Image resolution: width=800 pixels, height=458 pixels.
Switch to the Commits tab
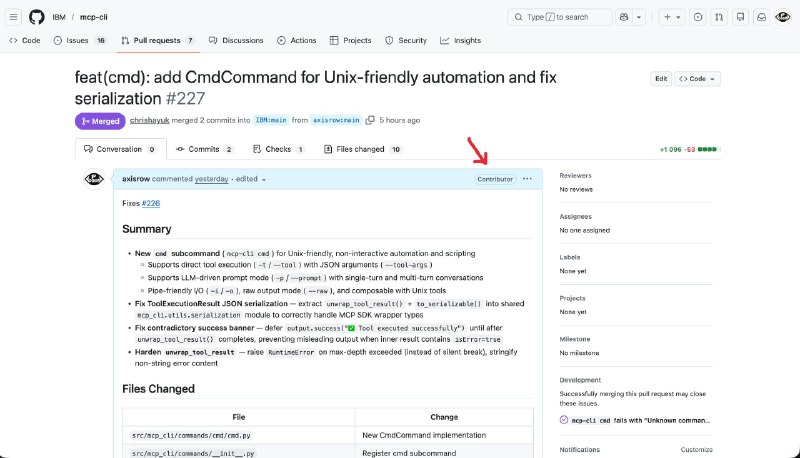click(x=205, y=149)
